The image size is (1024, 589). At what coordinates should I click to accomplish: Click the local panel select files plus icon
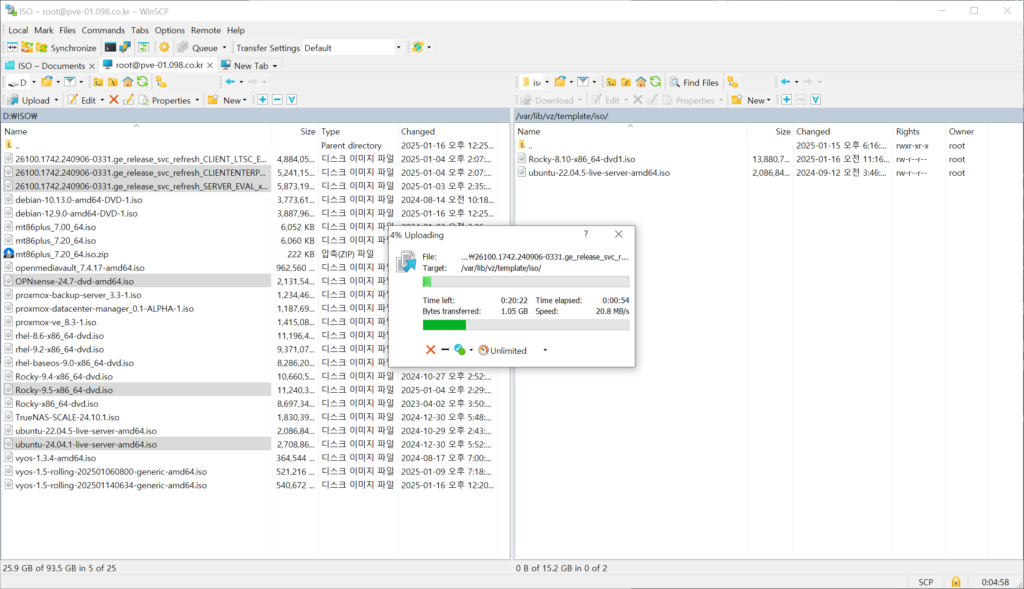[262, 100]
